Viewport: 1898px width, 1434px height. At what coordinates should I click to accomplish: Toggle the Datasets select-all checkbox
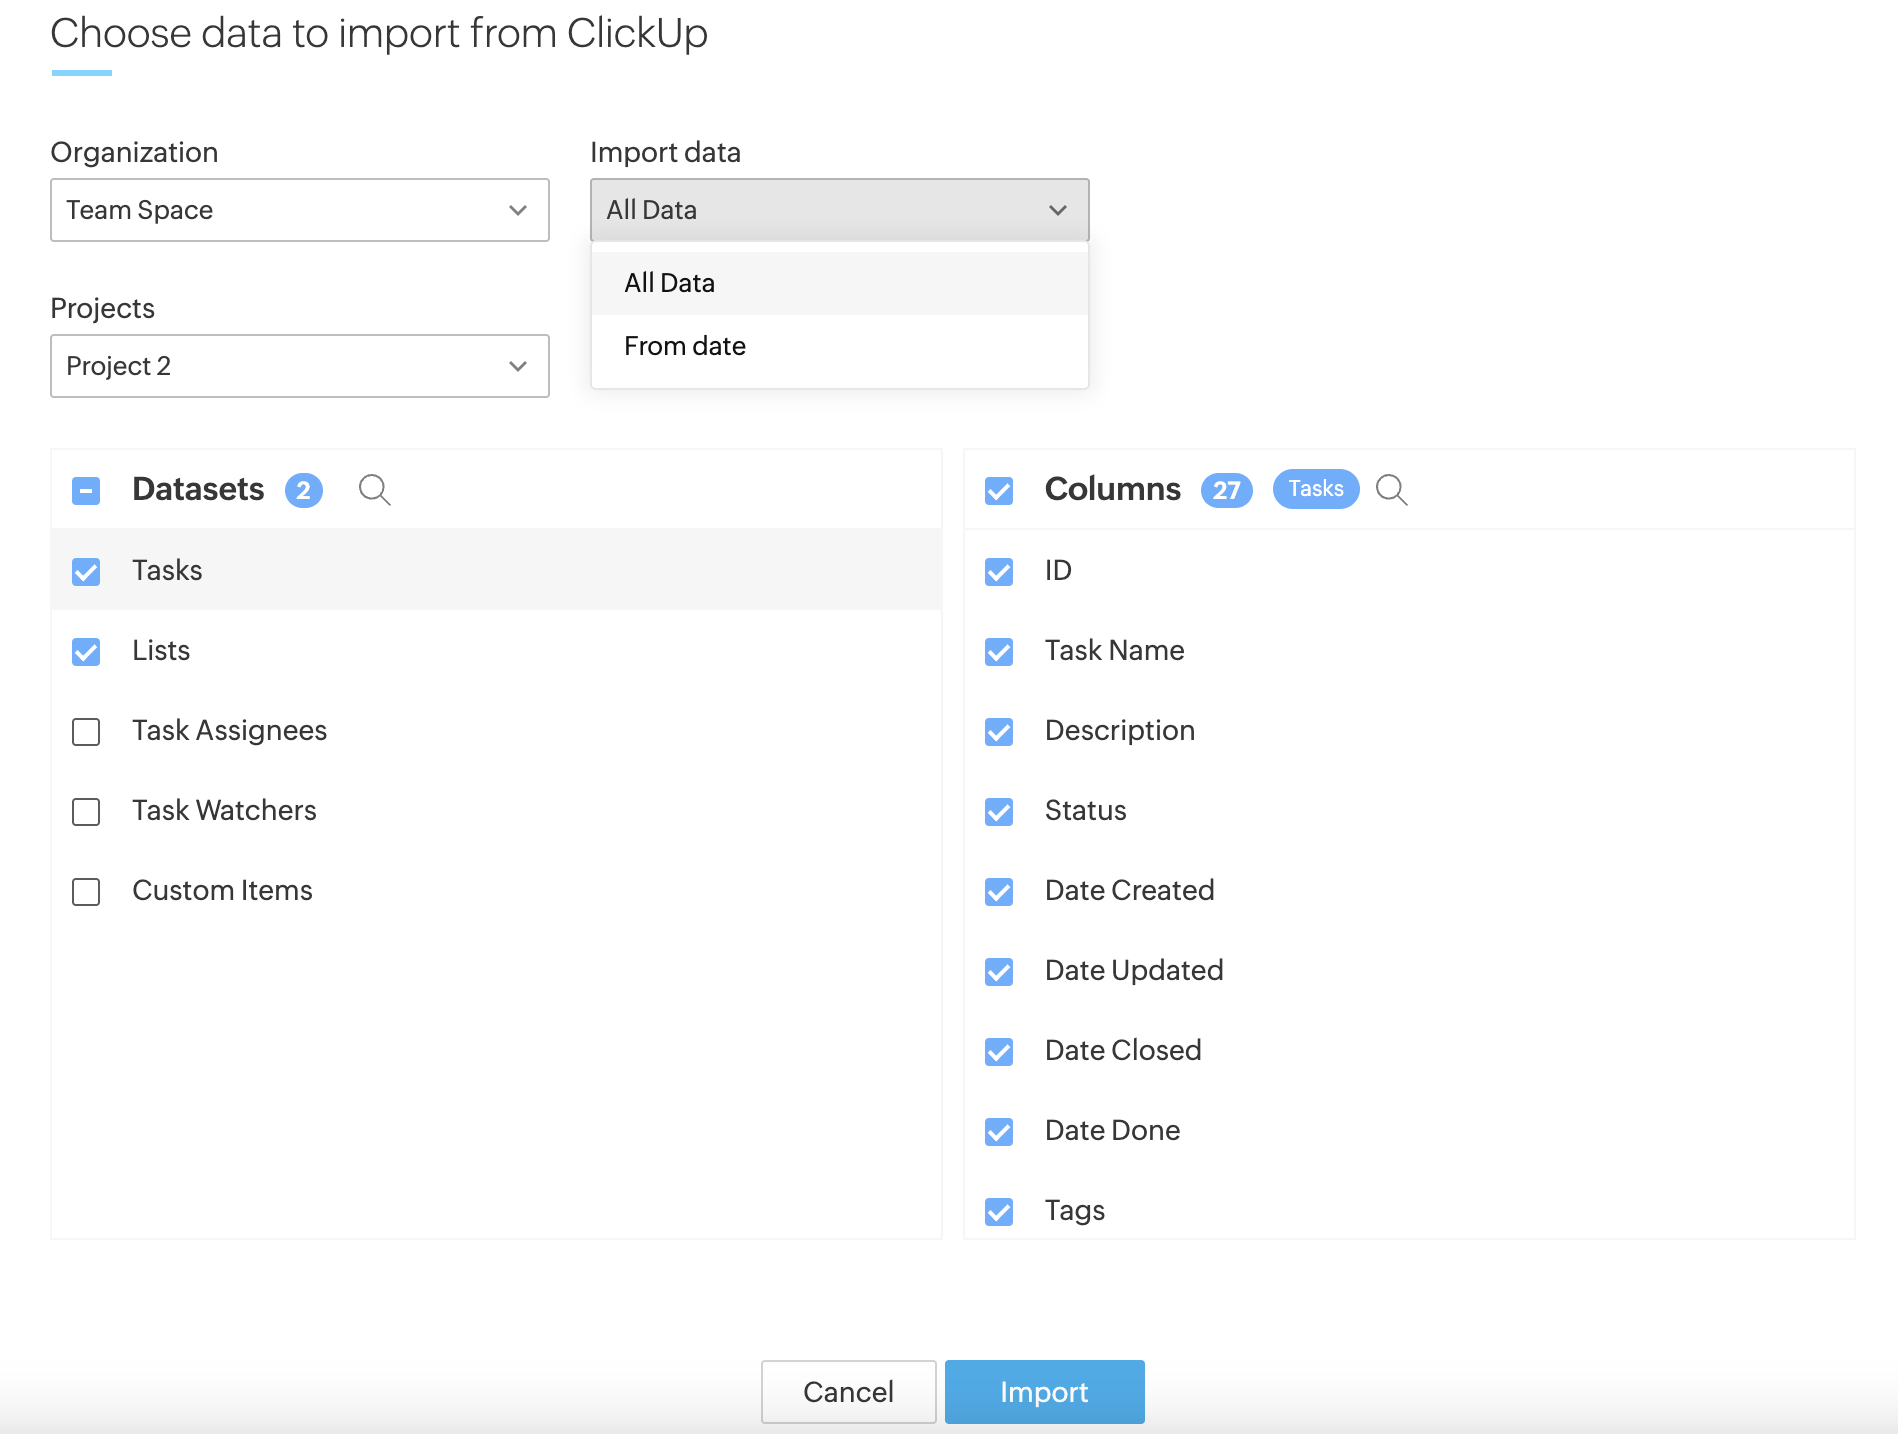pyautogui.click(x=86, y=491)
